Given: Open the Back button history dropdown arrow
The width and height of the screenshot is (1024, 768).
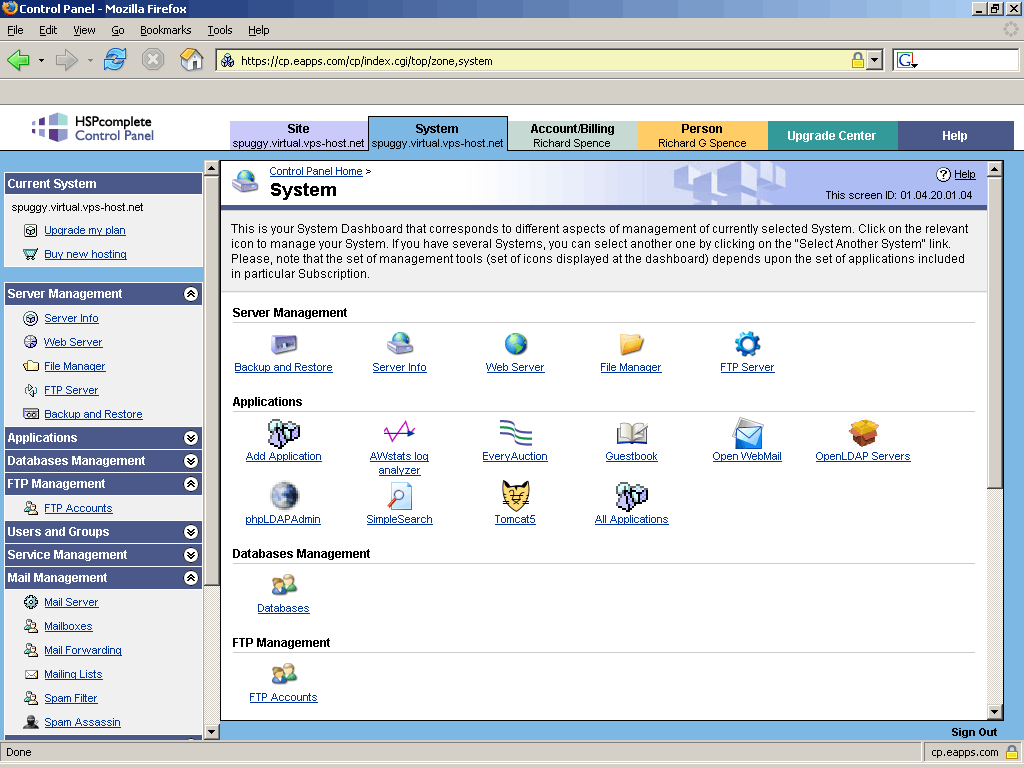Looking at the screenshot, I should [x=41, y=61].
